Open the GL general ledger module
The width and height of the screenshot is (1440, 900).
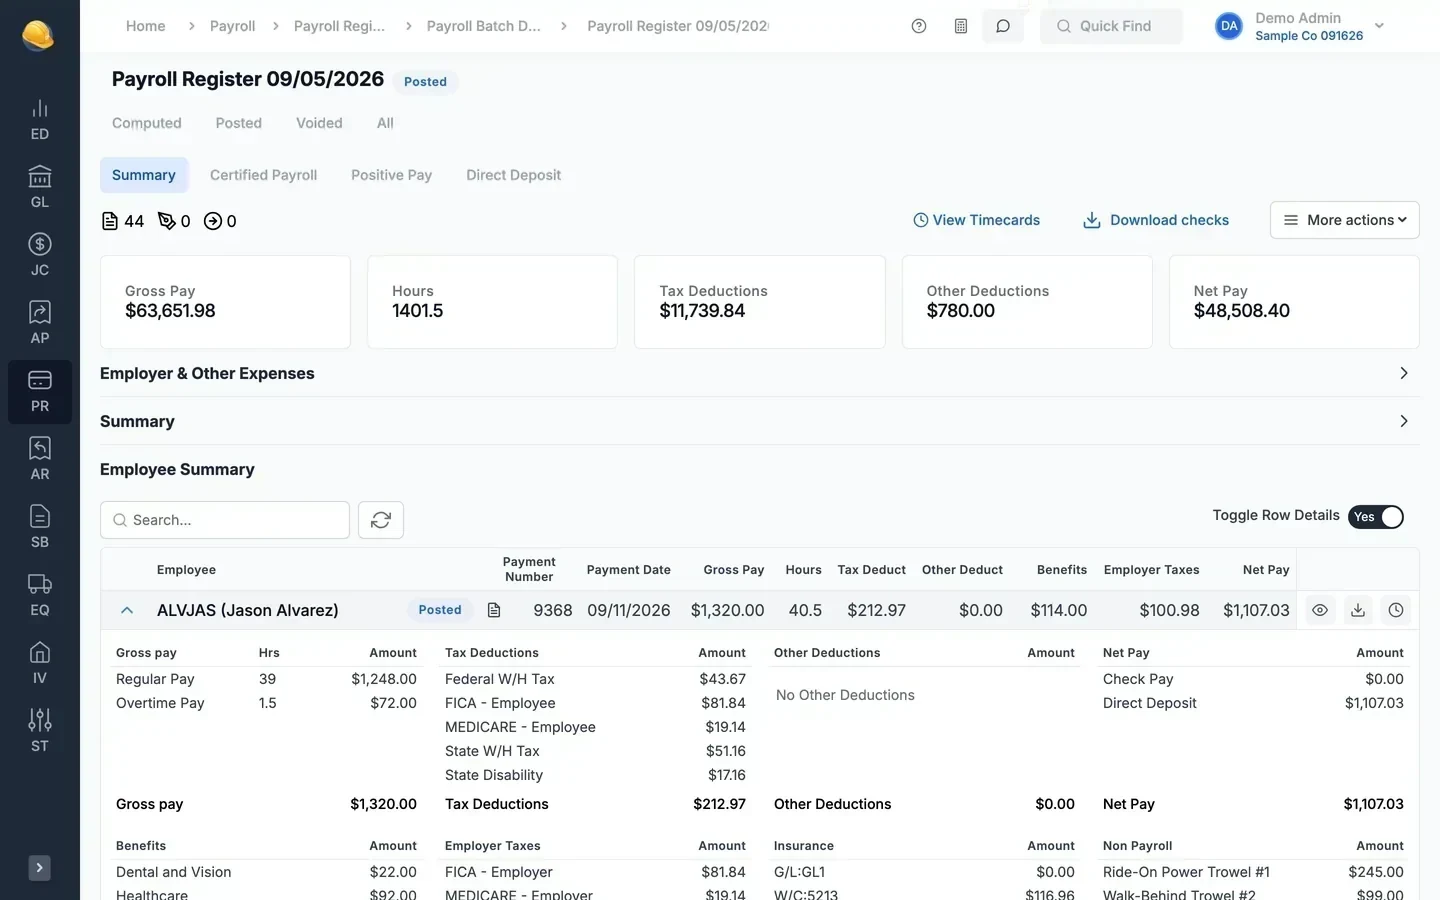(40, 188)
